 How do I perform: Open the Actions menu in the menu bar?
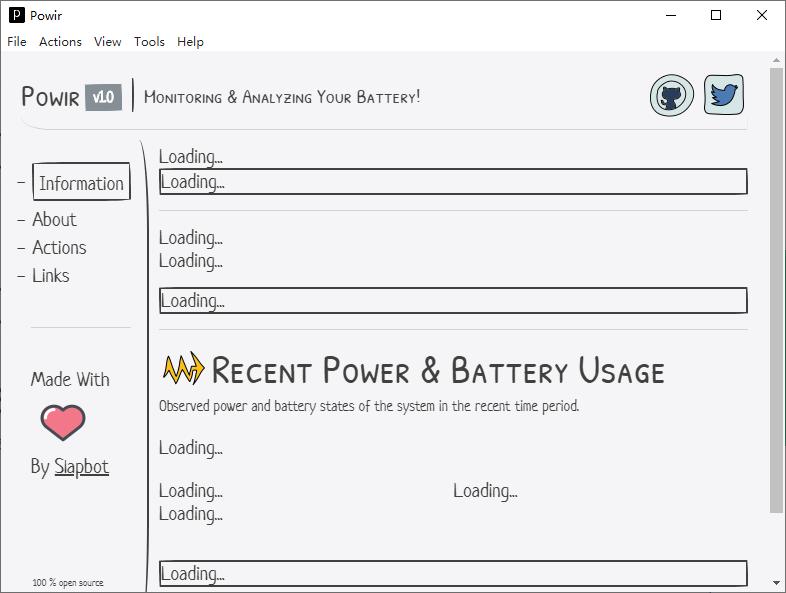tap(60, 42)
